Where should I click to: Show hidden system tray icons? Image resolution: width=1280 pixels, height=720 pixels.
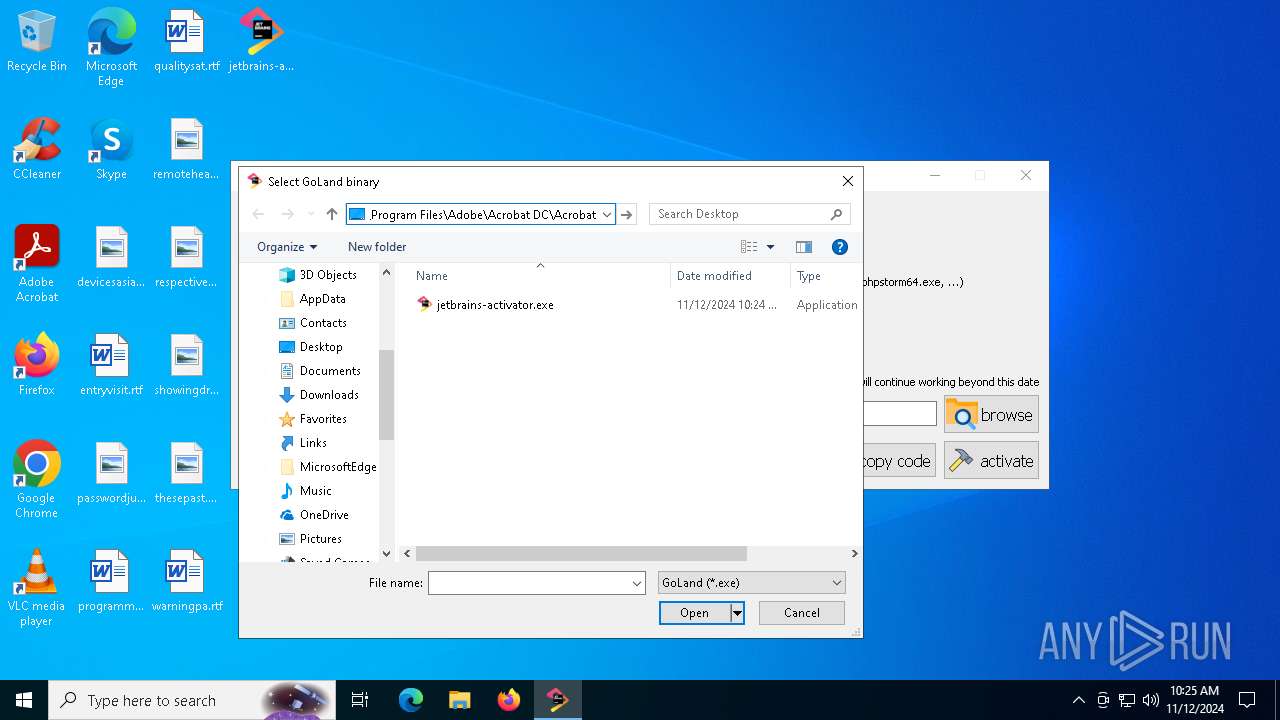(1078, 700)
